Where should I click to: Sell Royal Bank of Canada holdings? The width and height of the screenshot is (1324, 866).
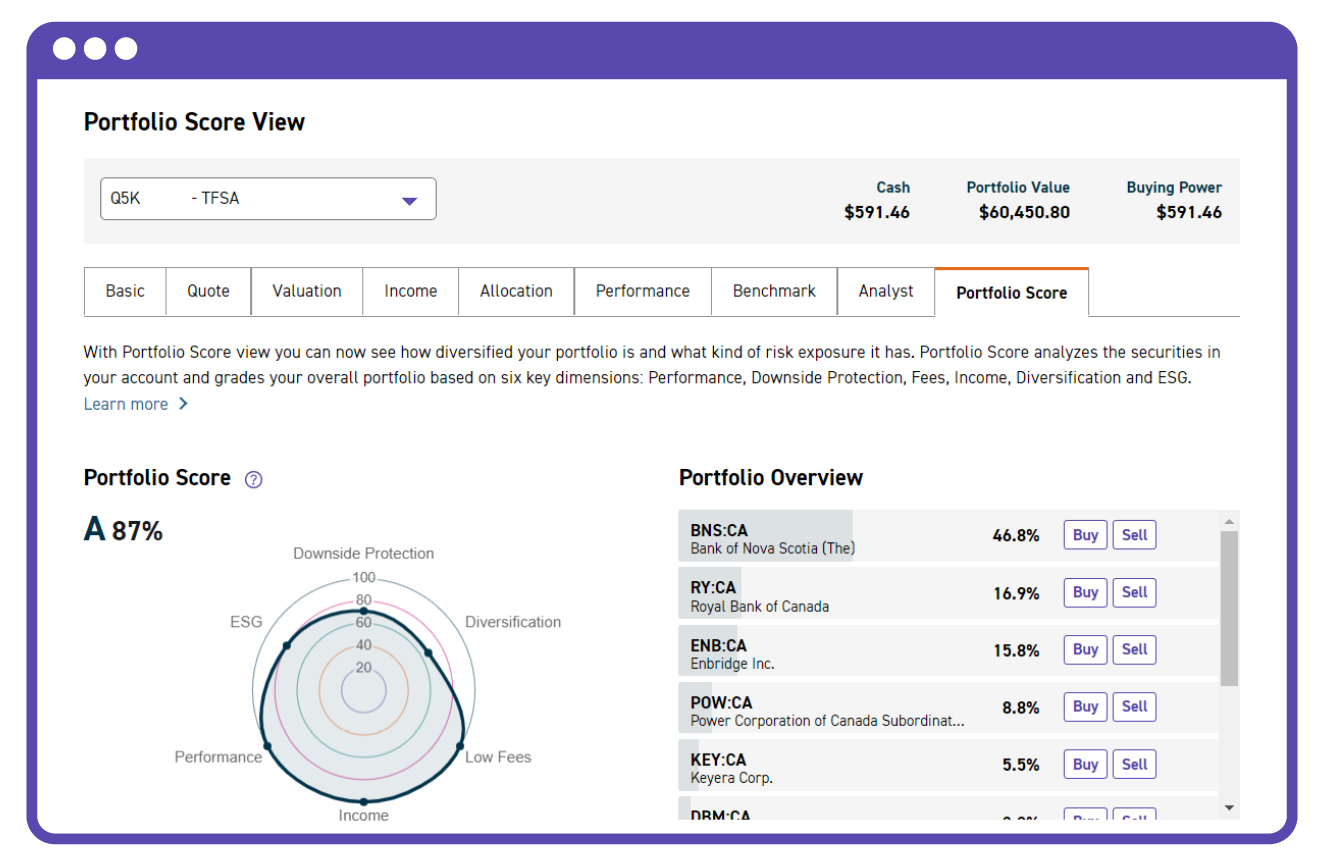tap(1134, 592)
